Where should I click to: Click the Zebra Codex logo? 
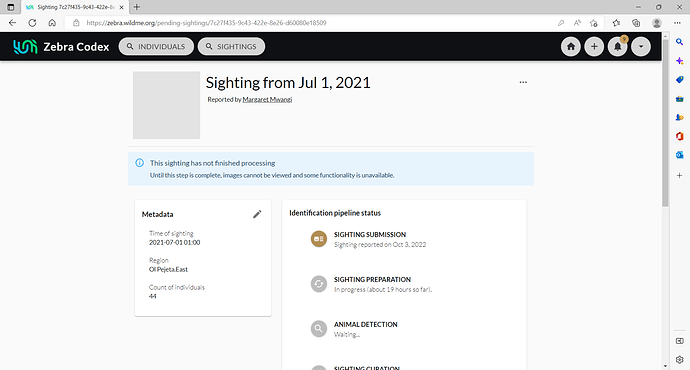point(61,47)
